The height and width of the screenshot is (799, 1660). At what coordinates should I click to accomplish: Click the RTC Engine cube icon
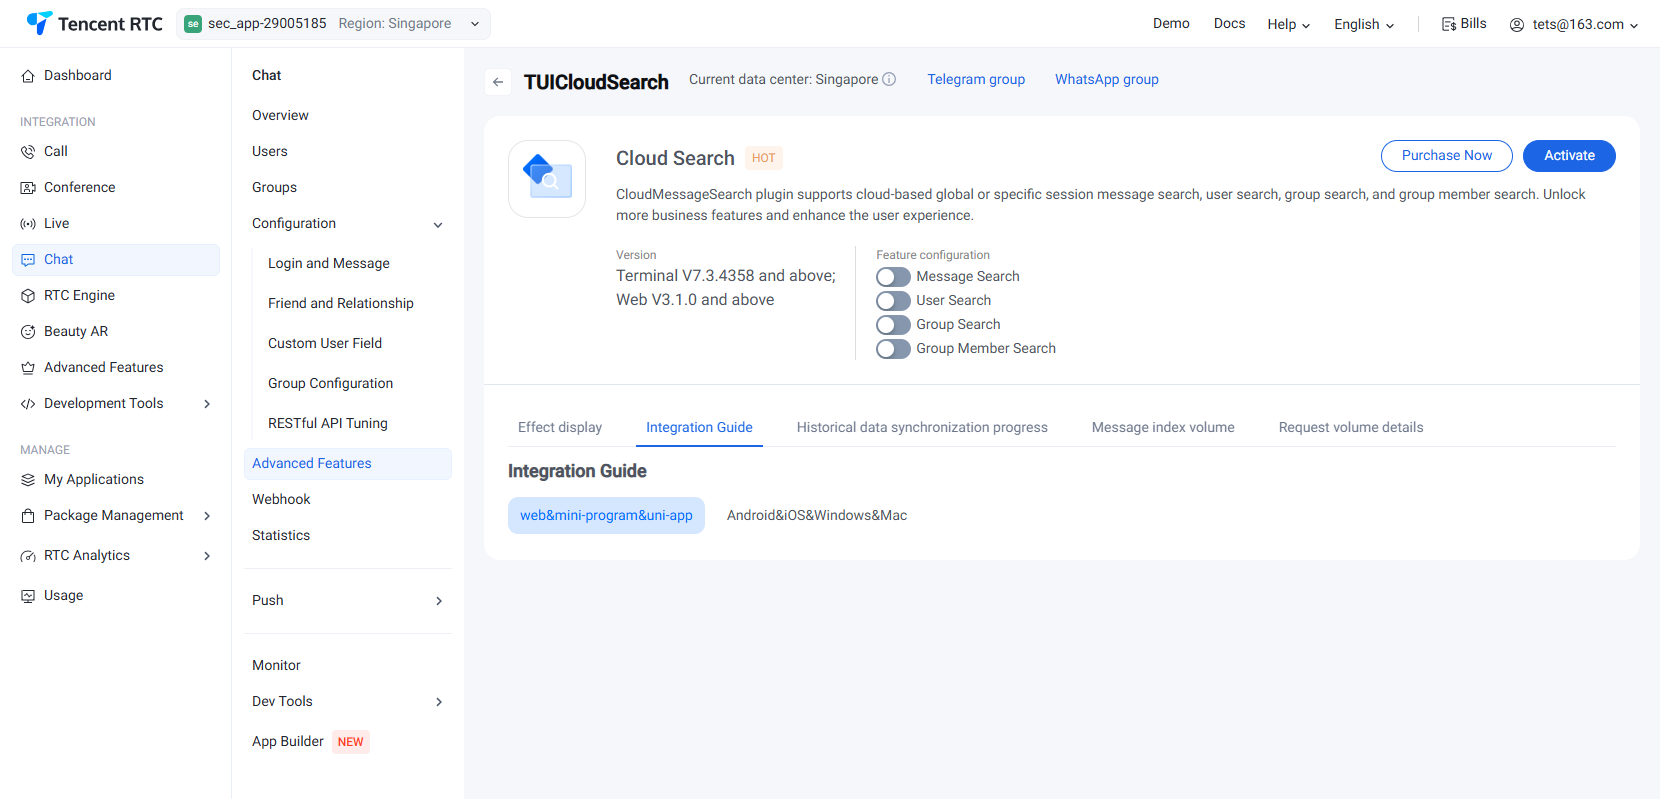click(28, 296)
